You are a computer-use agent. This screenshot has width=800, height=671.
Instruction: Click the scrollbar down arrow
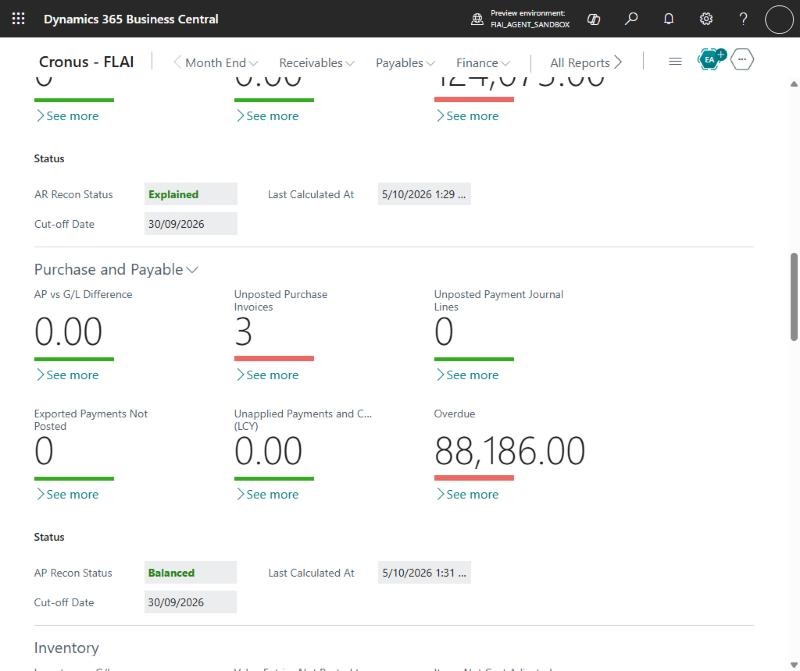pyautogui.click(x=794, y=665)
